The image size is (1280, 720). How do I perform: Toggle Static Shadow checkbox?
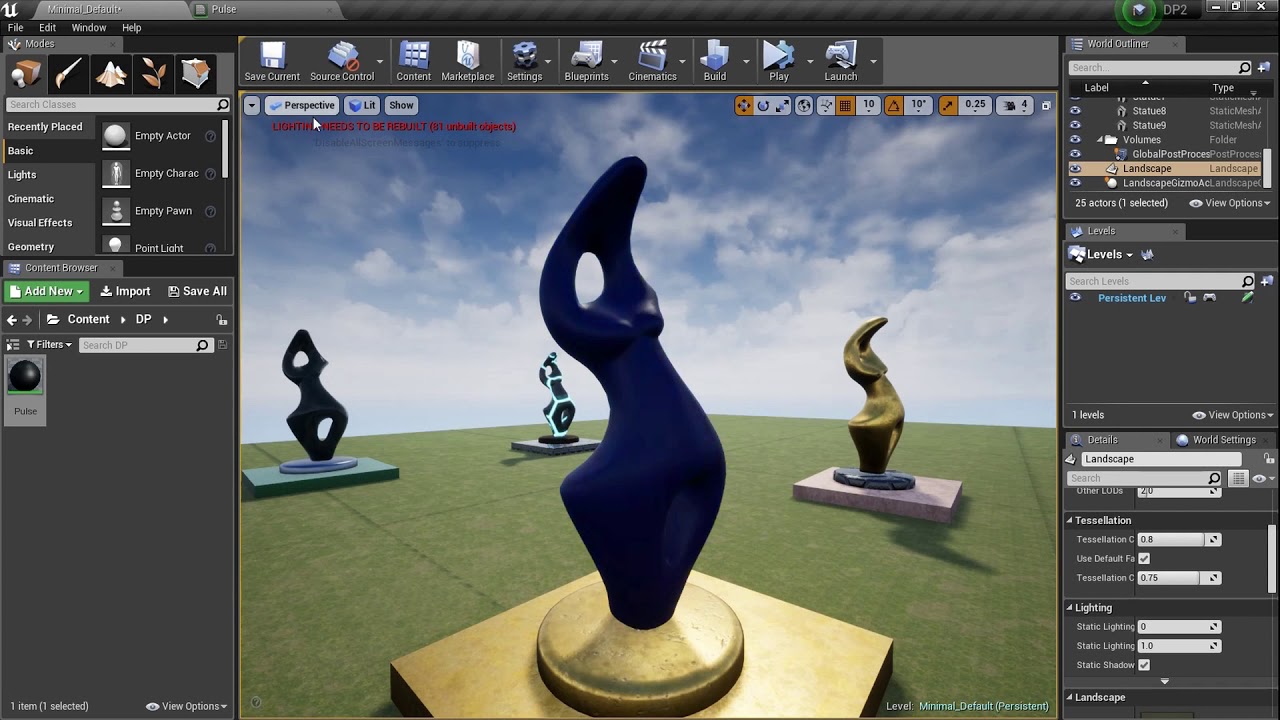pos(1144,665)
